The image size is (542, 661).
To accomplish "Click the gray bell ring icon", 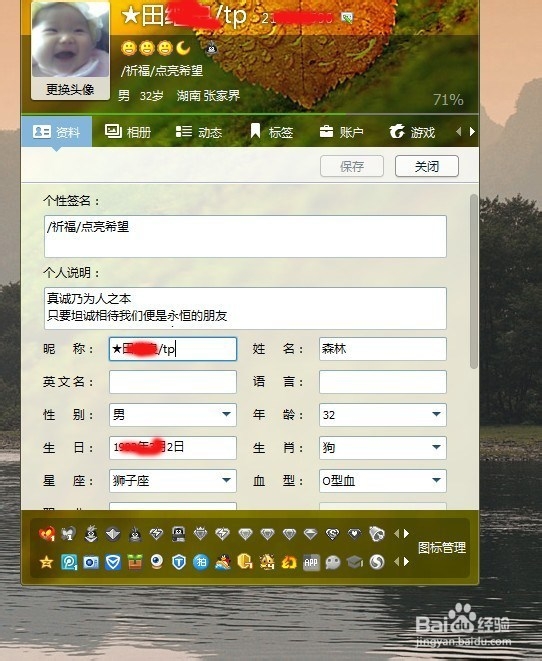I will pos(377,534).
